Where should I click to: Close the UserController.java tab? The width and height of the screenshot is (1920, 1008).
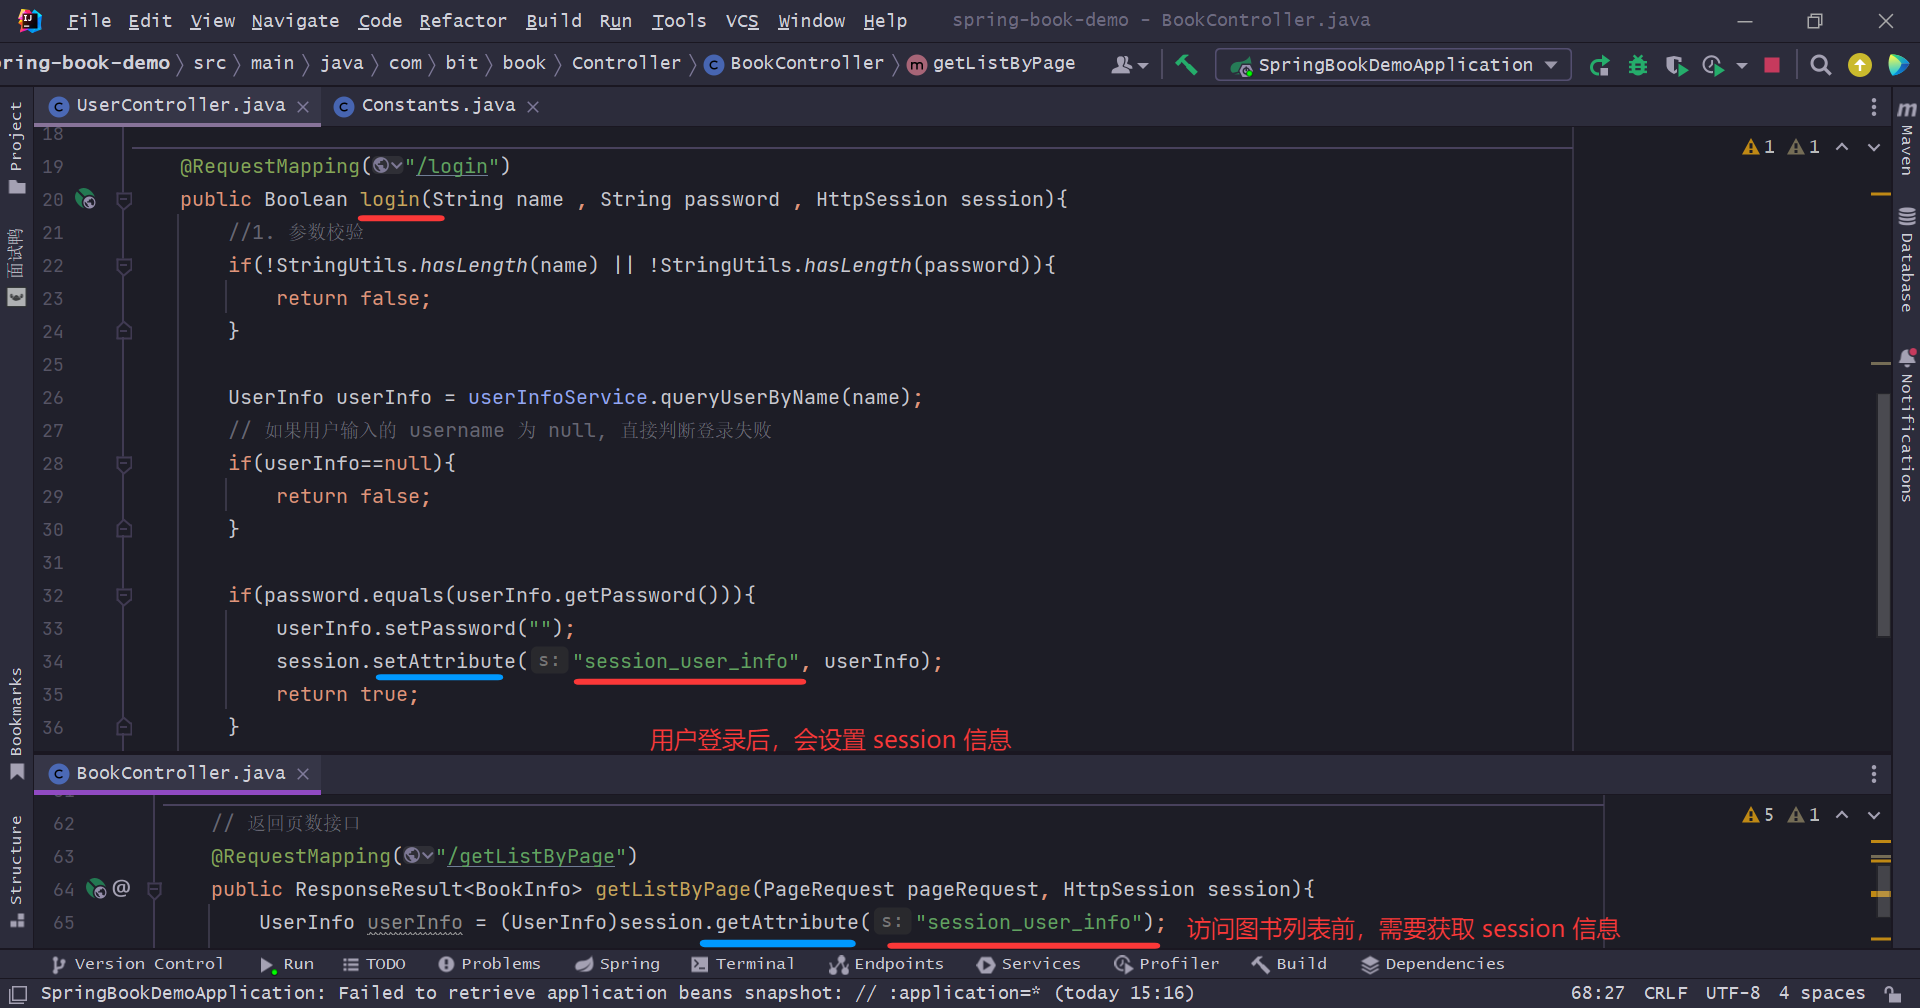[x=303, y=106]
